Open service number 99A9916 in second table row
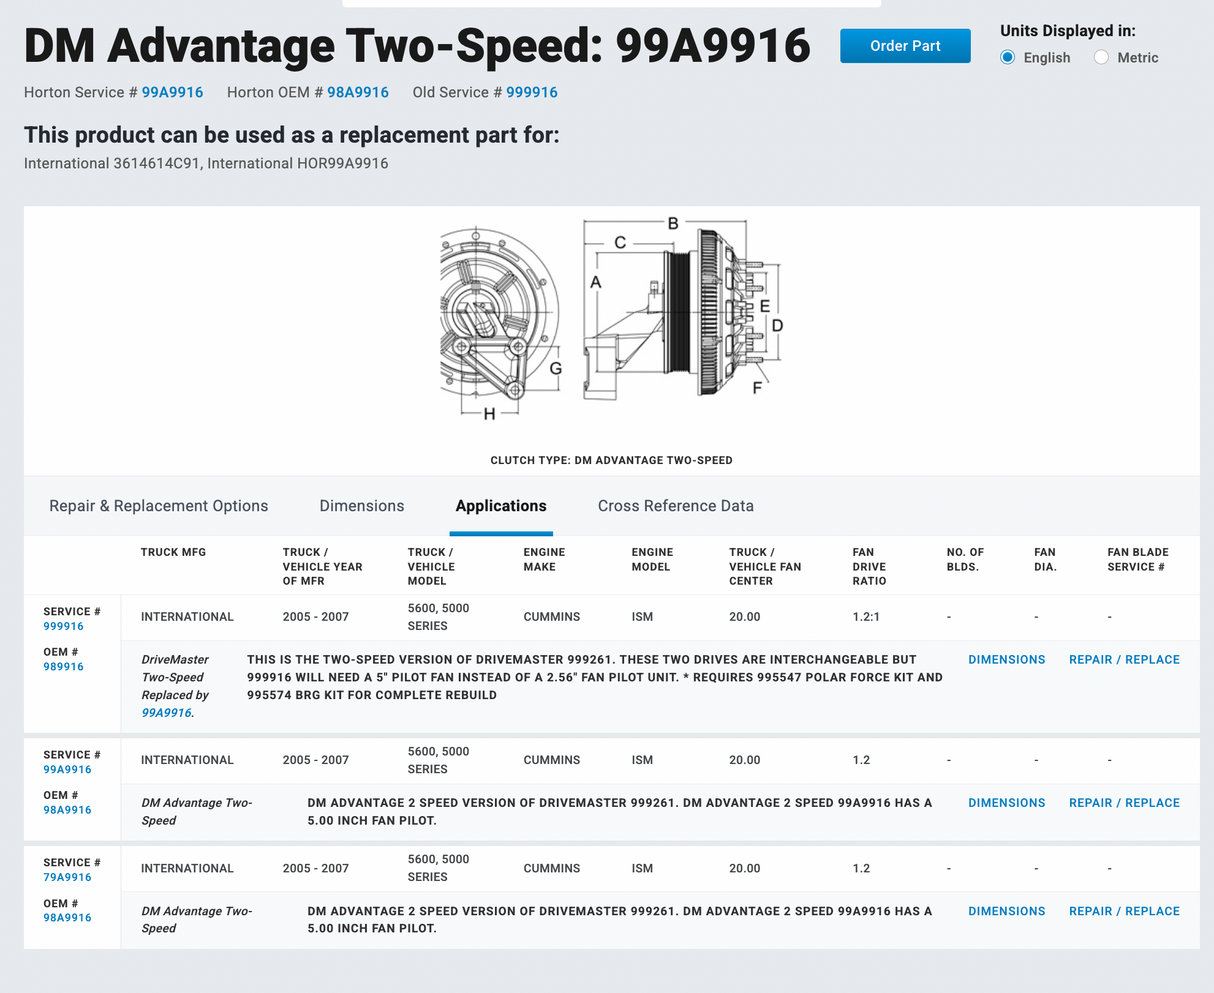Viewport: 1214px width, 993px height. tap(67, 770)
